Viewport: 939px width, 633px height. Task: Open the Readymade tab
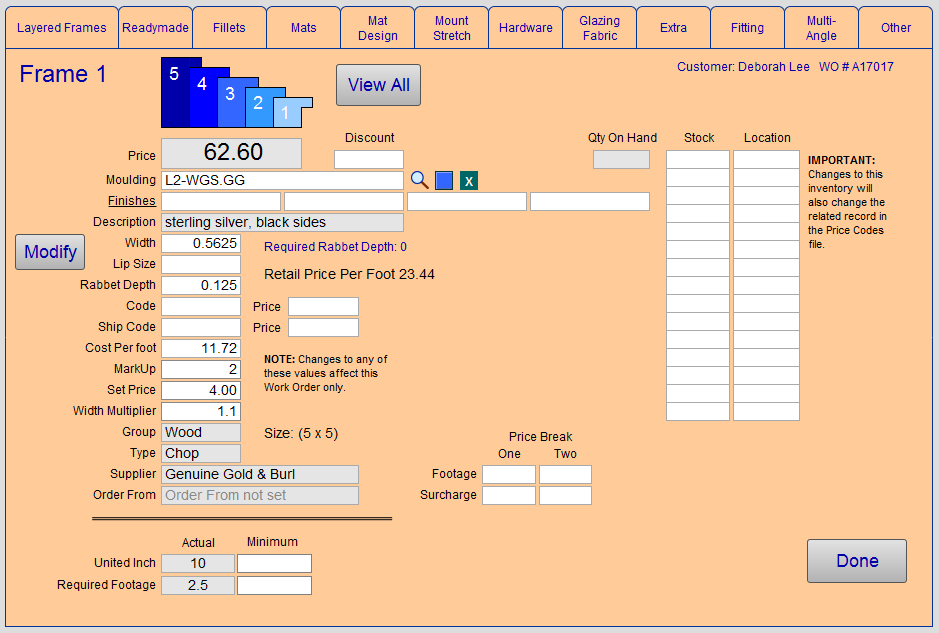155,28
